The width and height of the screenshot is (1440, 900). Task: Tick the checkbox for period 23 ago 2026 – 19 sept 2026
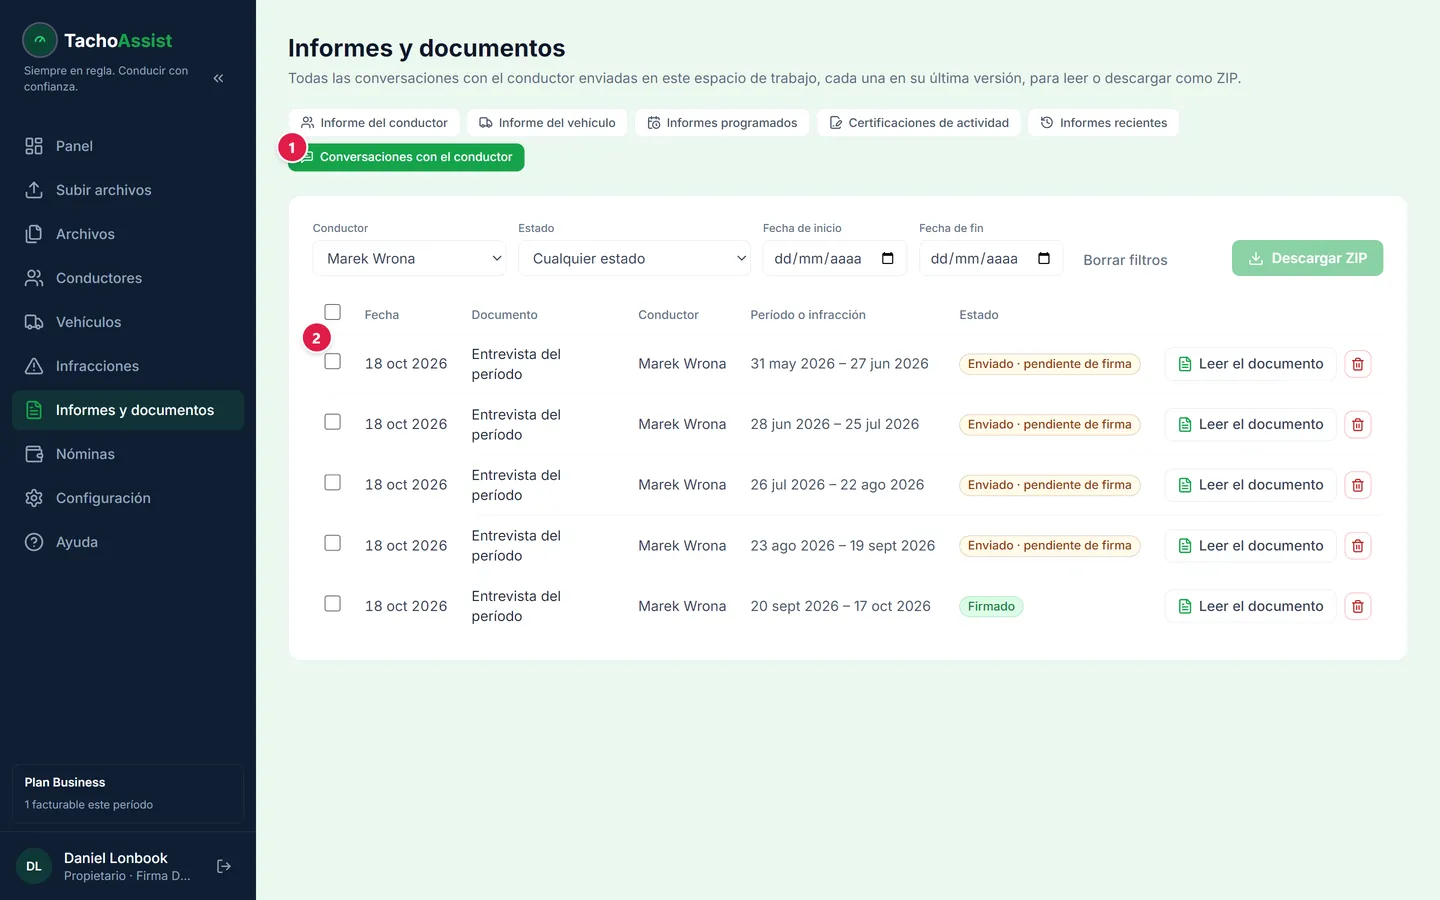[x=333, y=543]
